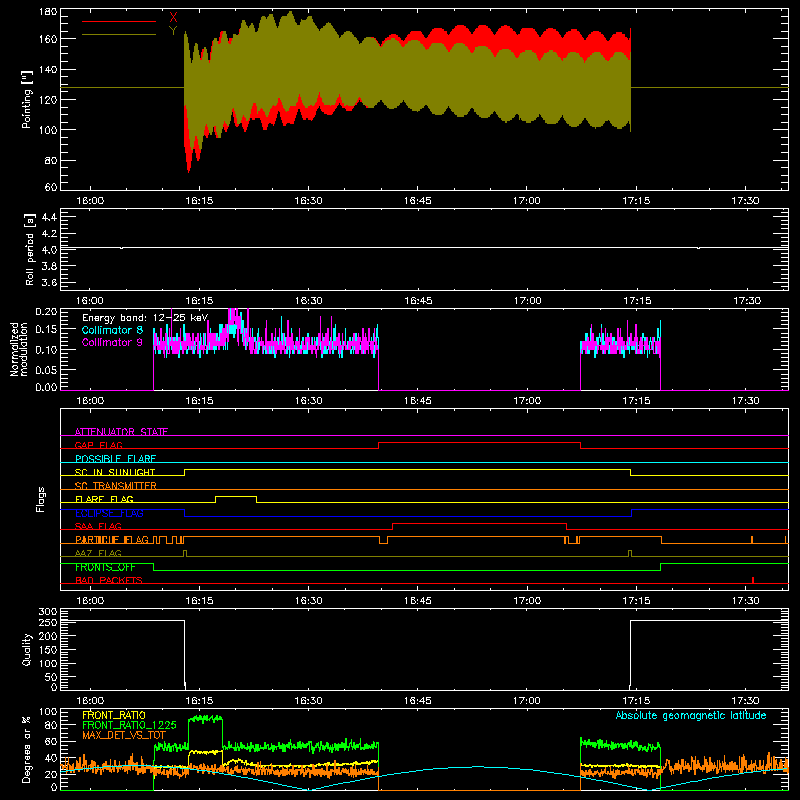Select the "16:45" time label under Flags plot
Viewport: 800px width, 800px height.
coord(417,601)
